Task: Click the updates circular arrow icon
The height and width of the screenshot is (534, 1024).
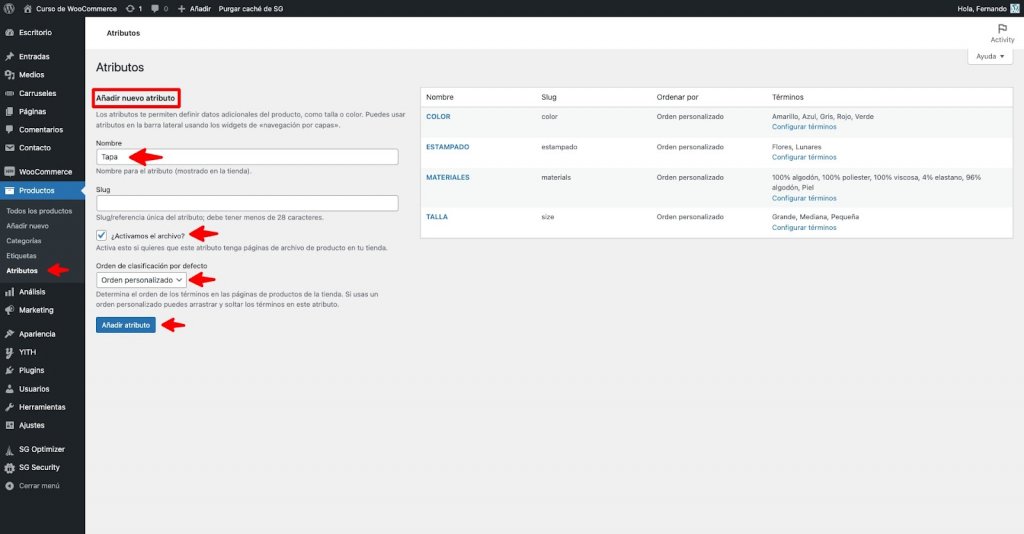Action: [x=130, y=8]
